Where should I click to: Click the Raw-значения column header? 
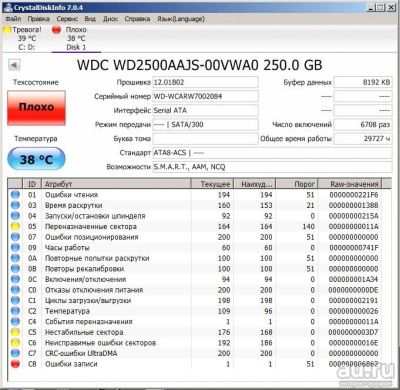tap(350, 184)
